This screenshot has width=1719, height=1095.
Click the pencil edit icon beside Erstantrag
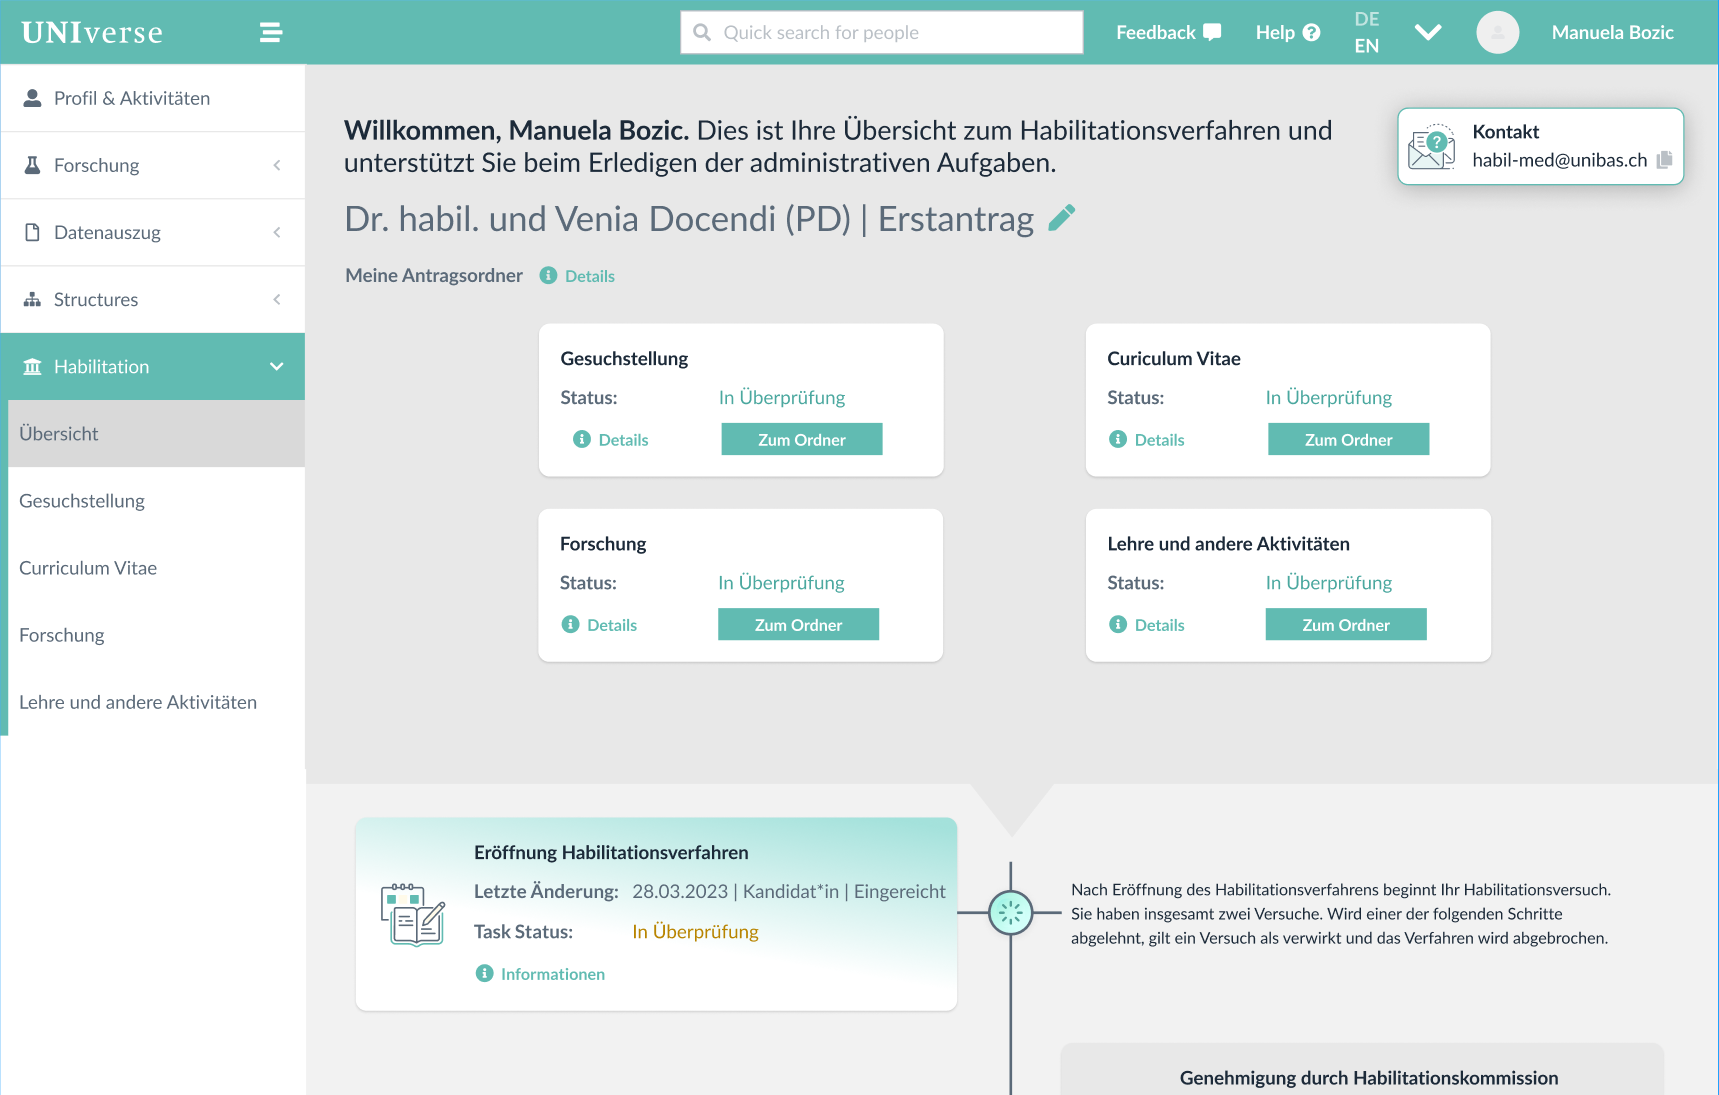pos(1062,218)
